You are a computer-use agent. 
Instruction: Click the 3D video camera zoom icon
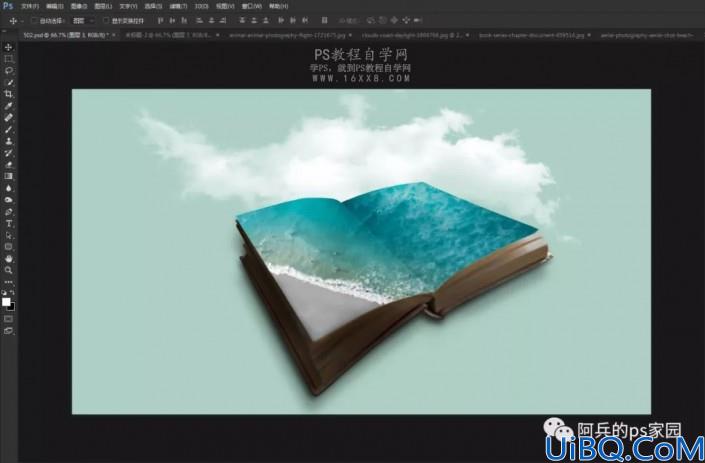click(x=418, y=20)
